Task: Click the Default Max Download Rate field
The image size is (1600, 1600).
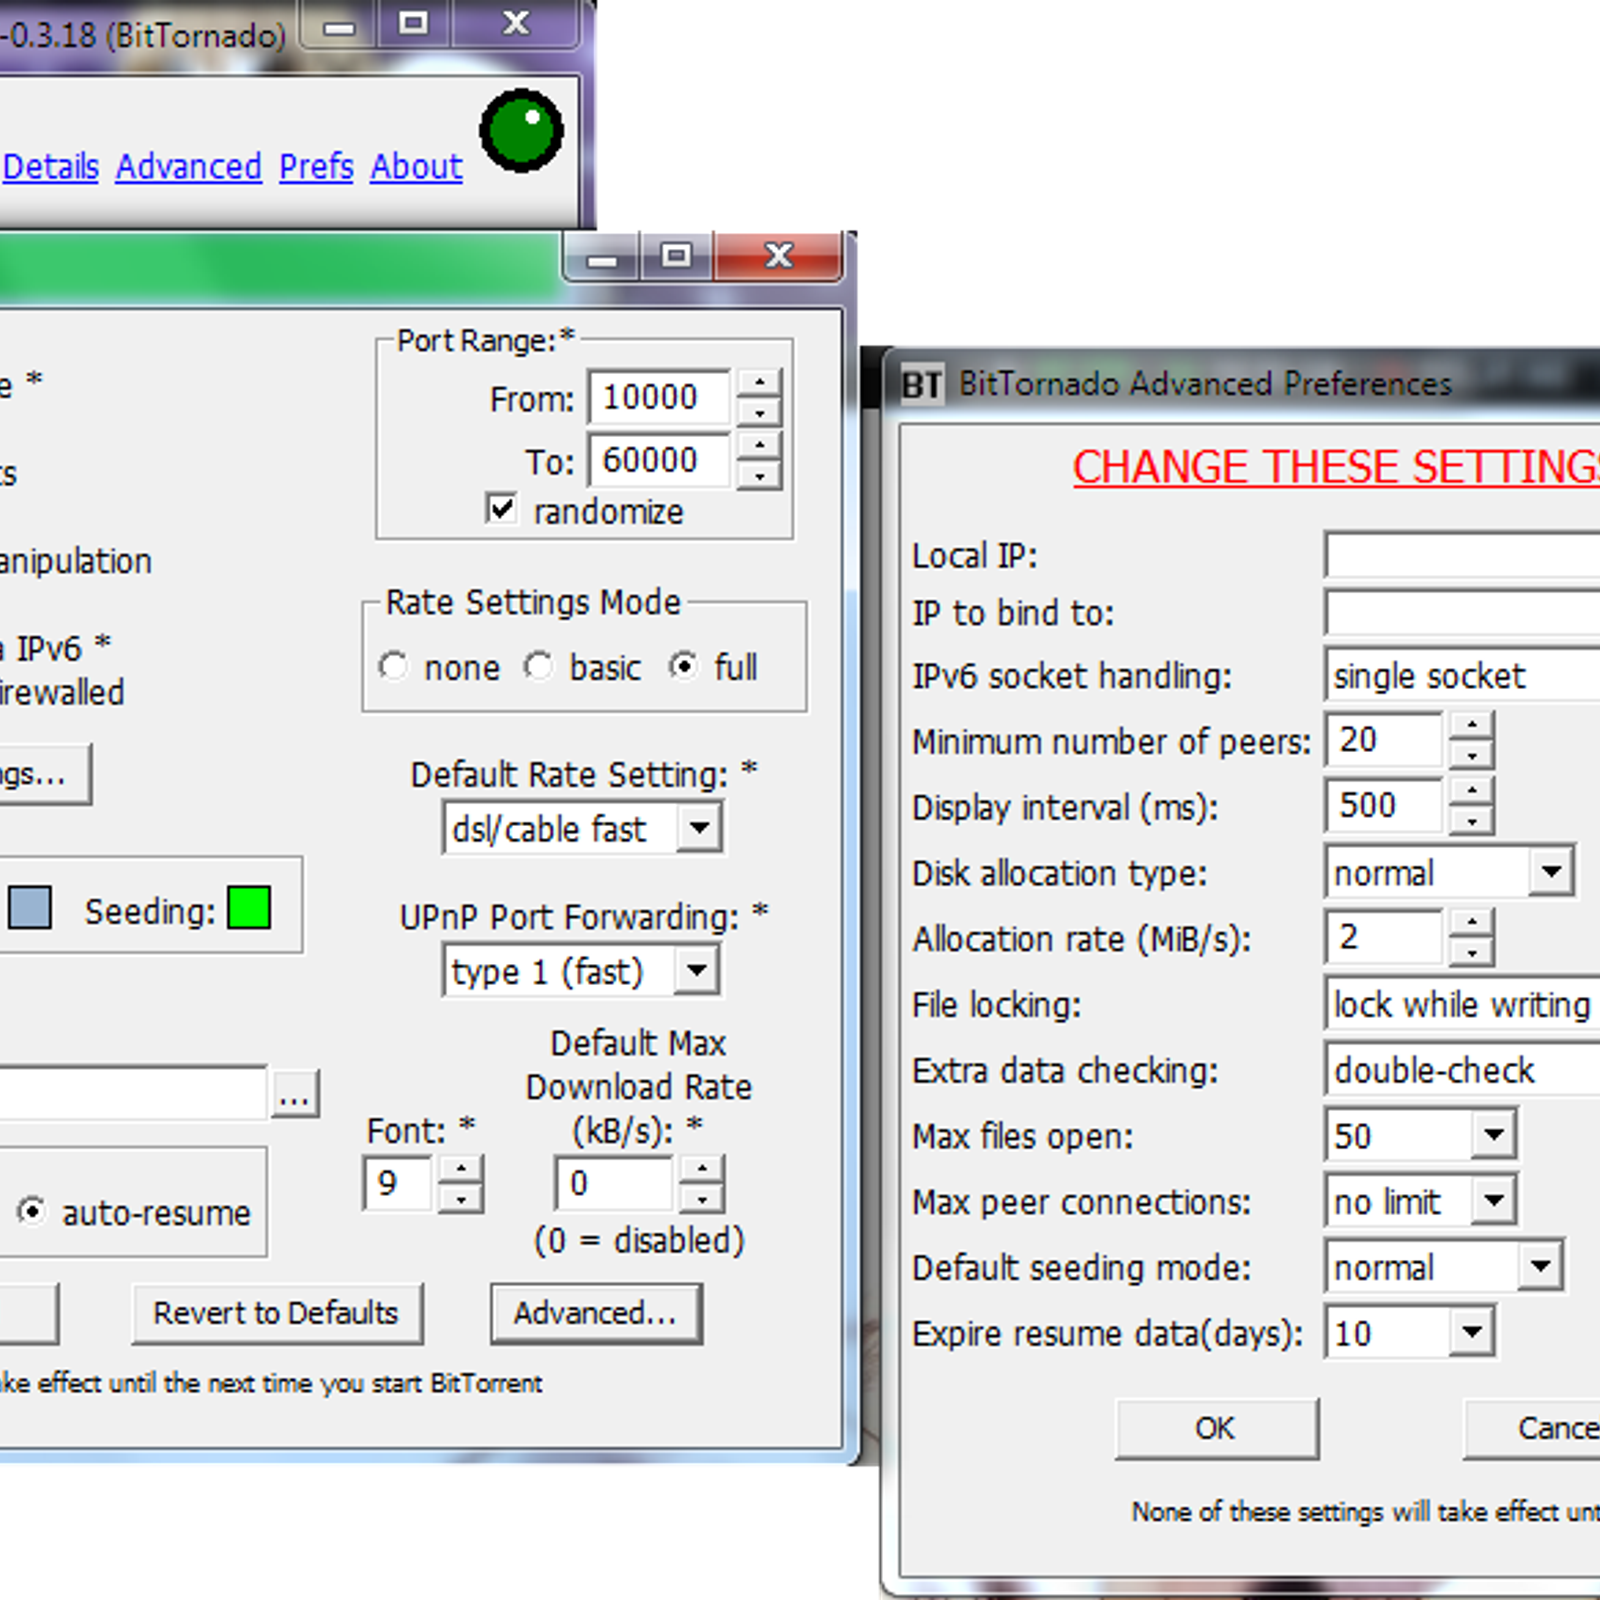Action: 614,1184
